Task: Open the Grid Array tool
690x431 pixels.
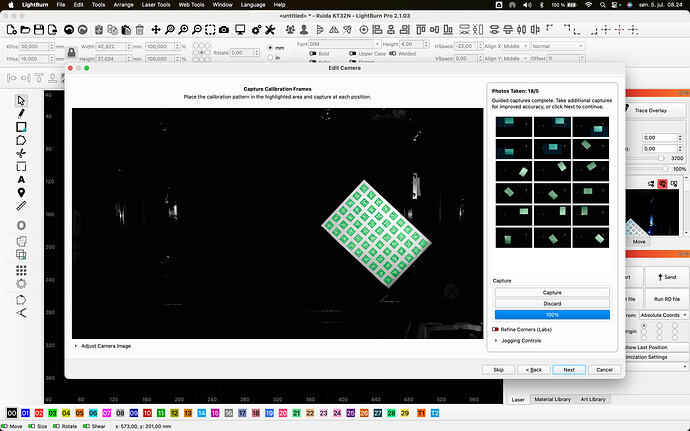Action: point(21,270)
